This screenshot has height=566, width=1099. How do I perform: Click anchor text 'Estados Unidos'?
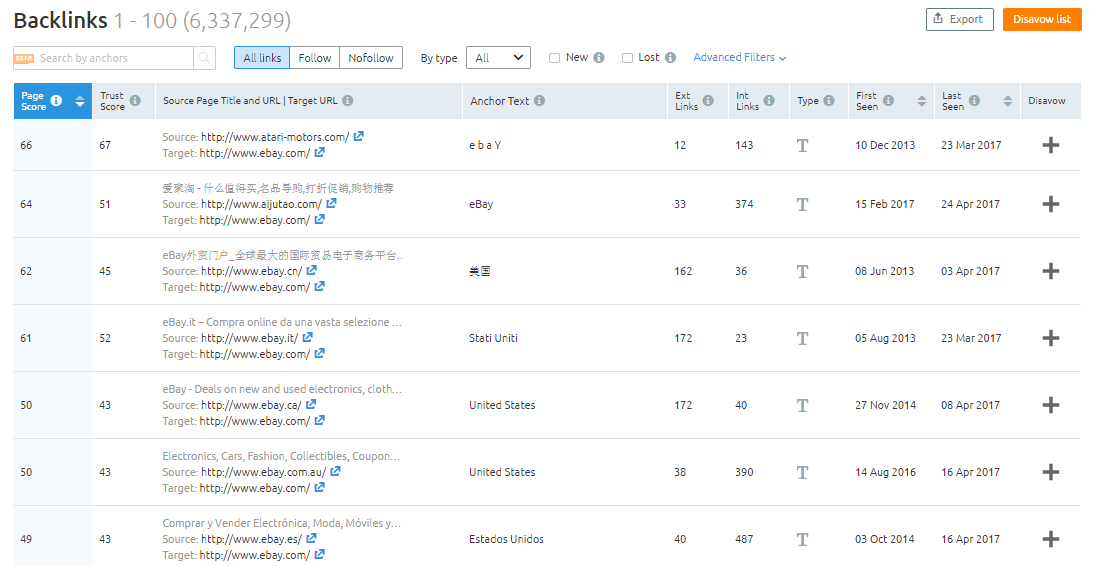[506, 539]
